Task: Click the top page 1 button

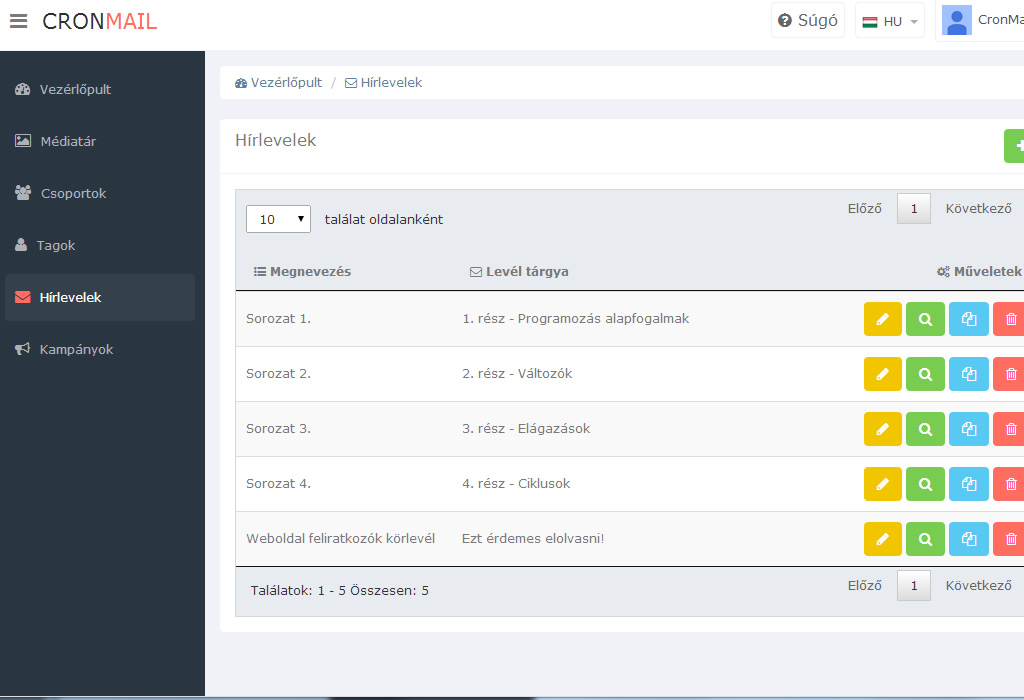Action: (914, 208)
